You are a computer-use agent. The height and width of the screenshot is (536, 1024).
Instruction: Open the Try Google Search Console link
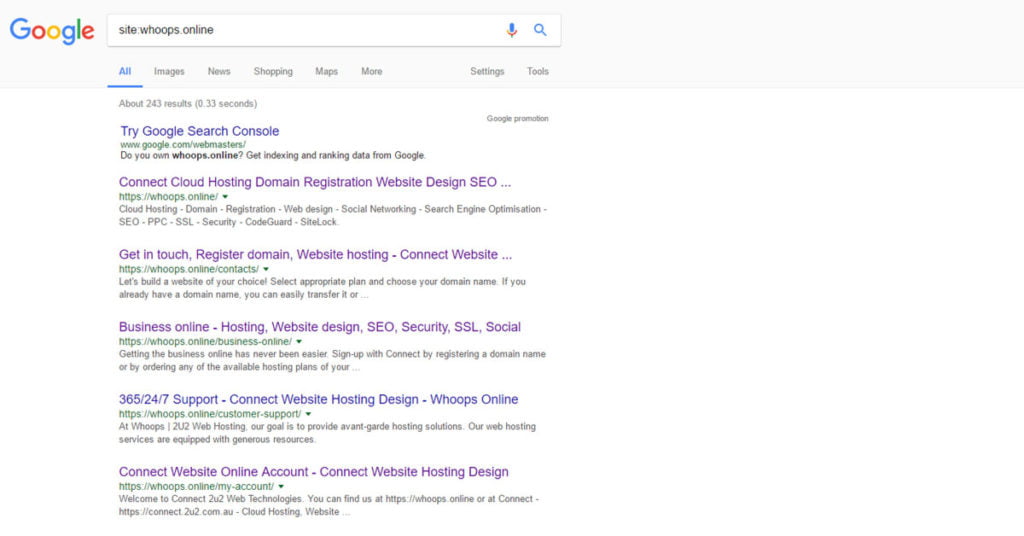coord(200,131)
